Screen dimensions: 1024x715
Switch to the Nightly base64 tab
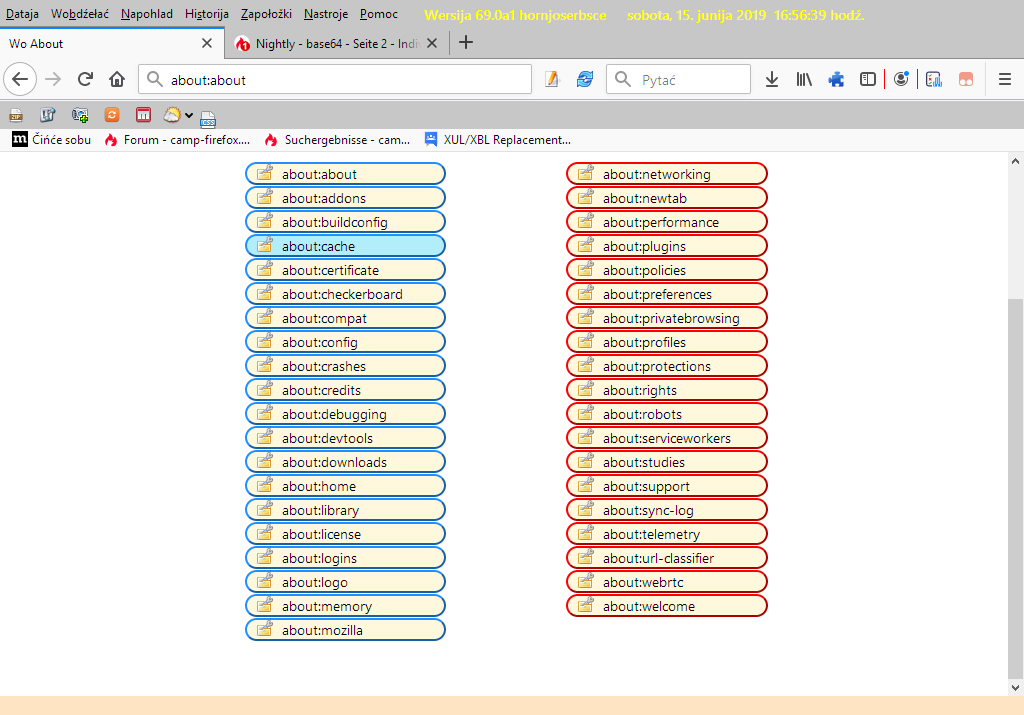tap(336, 44)
